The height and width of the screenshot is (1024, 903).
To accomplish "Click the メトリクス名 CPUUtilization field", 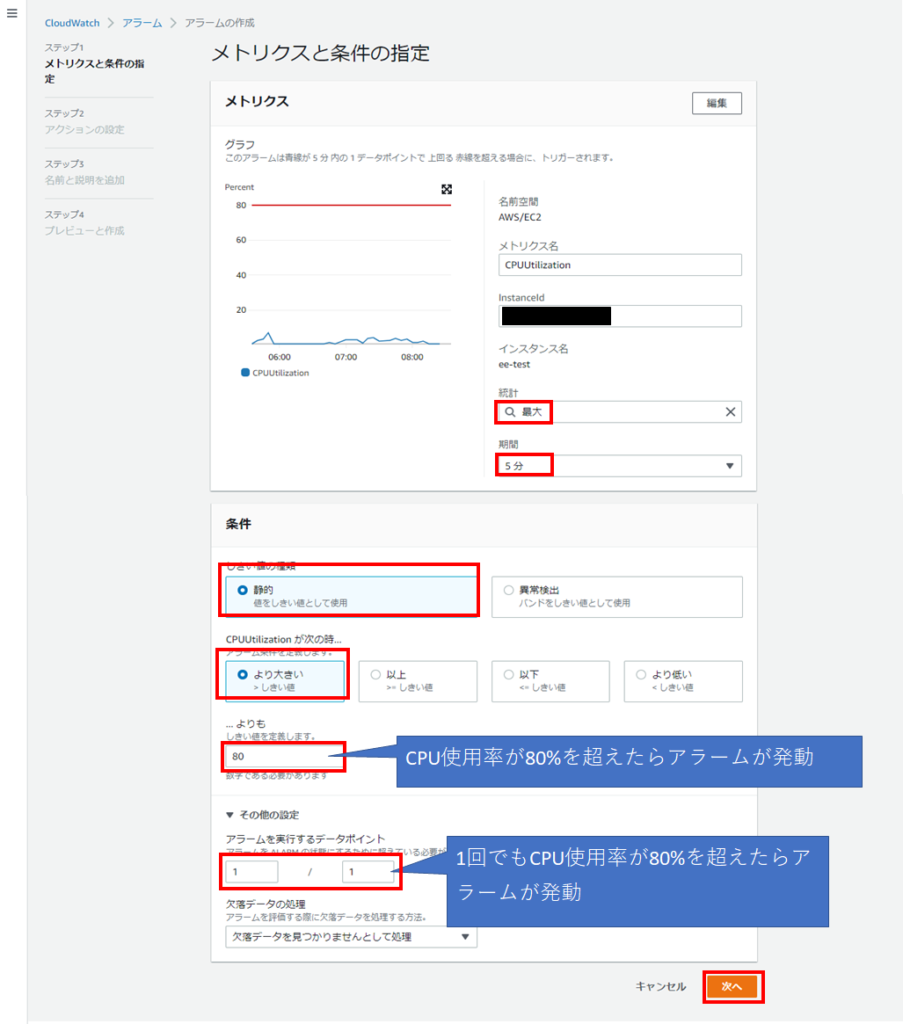I will pyautogui.click(x=620, y=264).
